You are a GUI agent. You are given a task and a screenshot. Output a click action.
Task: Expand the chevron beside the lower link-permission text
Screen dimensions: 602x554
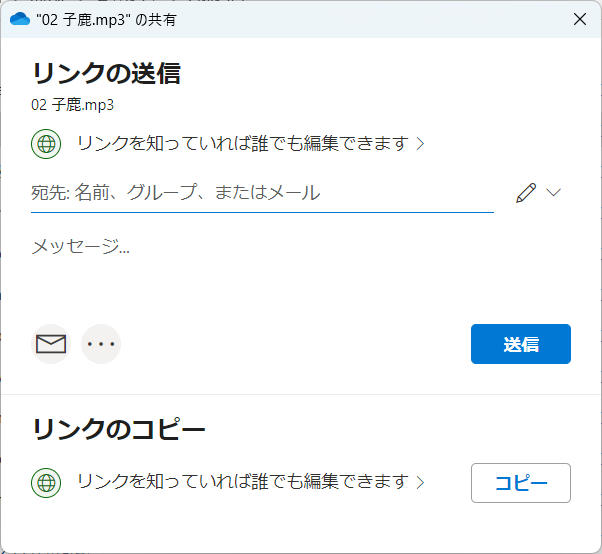coord(421,483)
